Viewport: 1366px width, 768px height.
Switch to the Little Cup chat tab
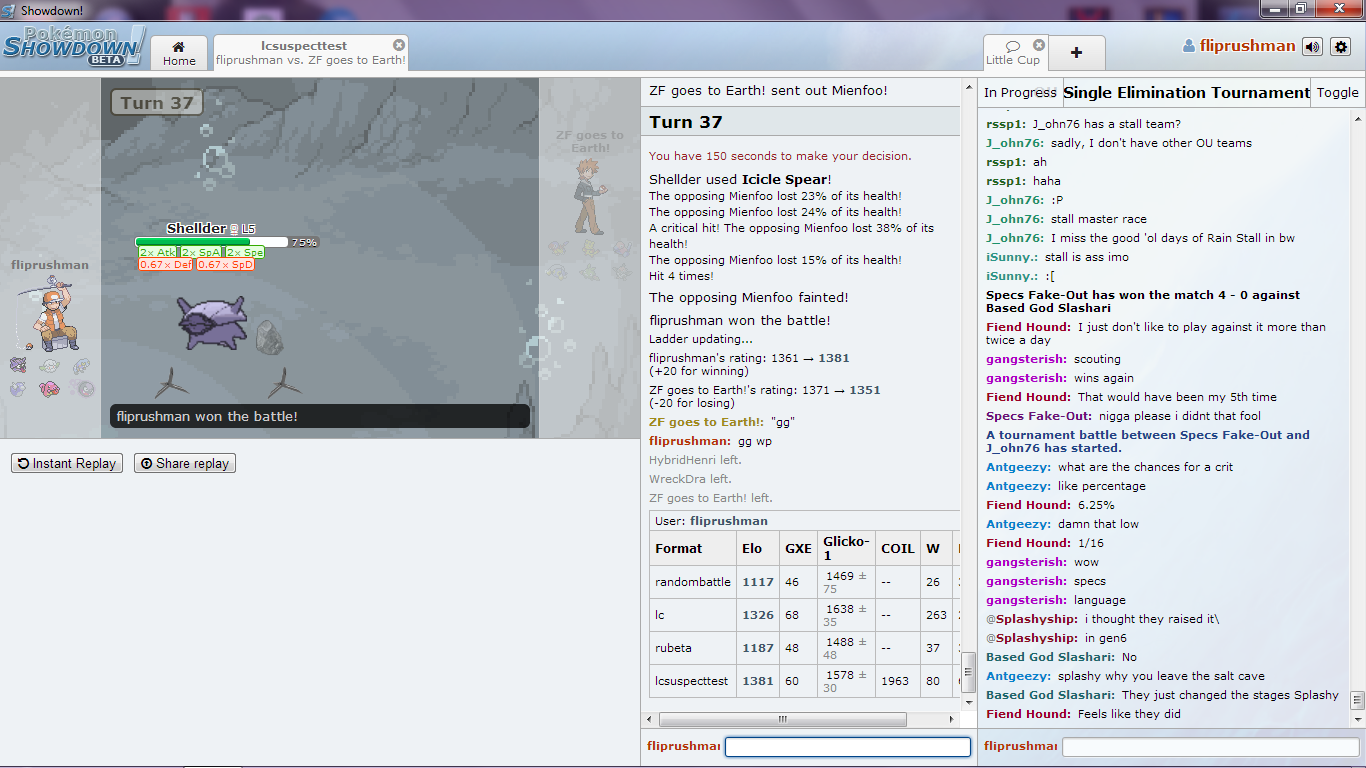click(x=1012, y=53)
